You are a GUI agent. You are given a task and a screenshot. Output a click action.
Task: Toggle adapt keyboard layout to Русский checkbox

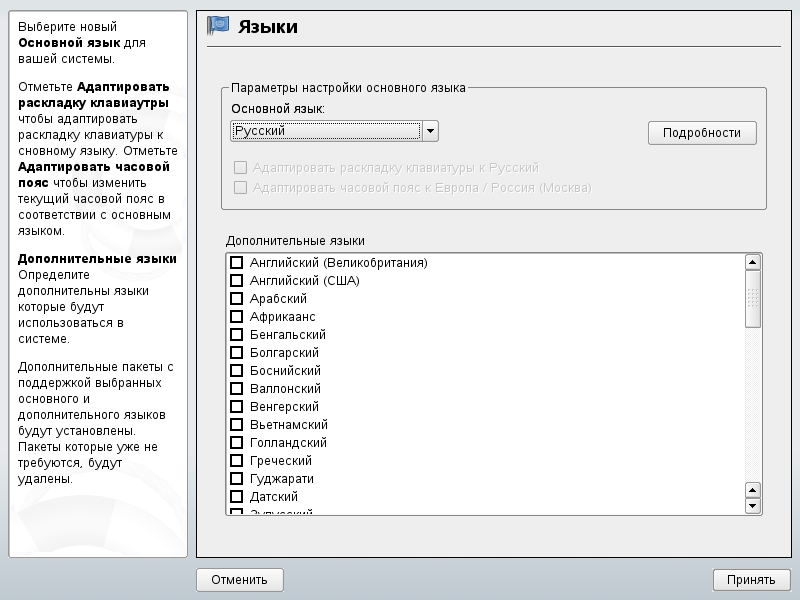coord(240,168)
